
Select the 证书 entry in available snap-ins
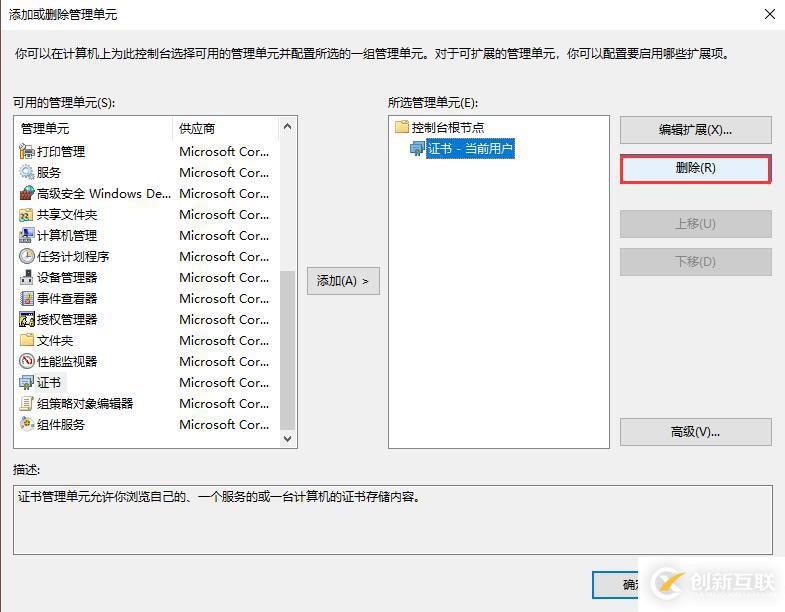coord(49,383)
